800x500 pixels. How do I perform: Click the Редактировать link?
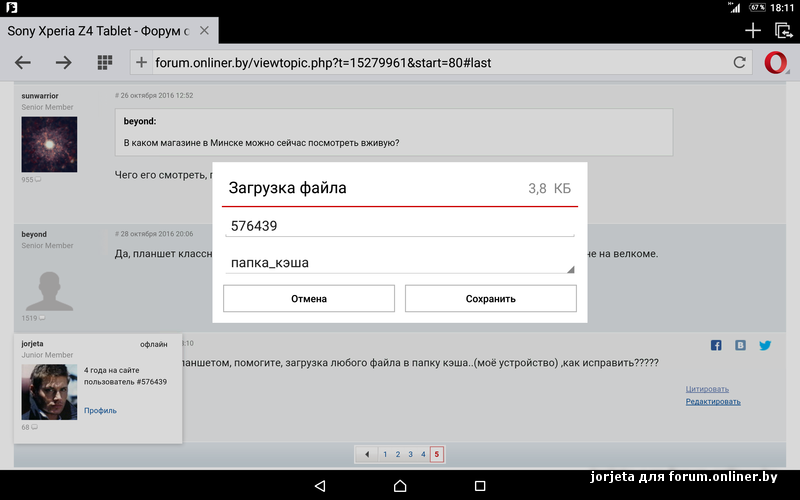click(713, 402)
